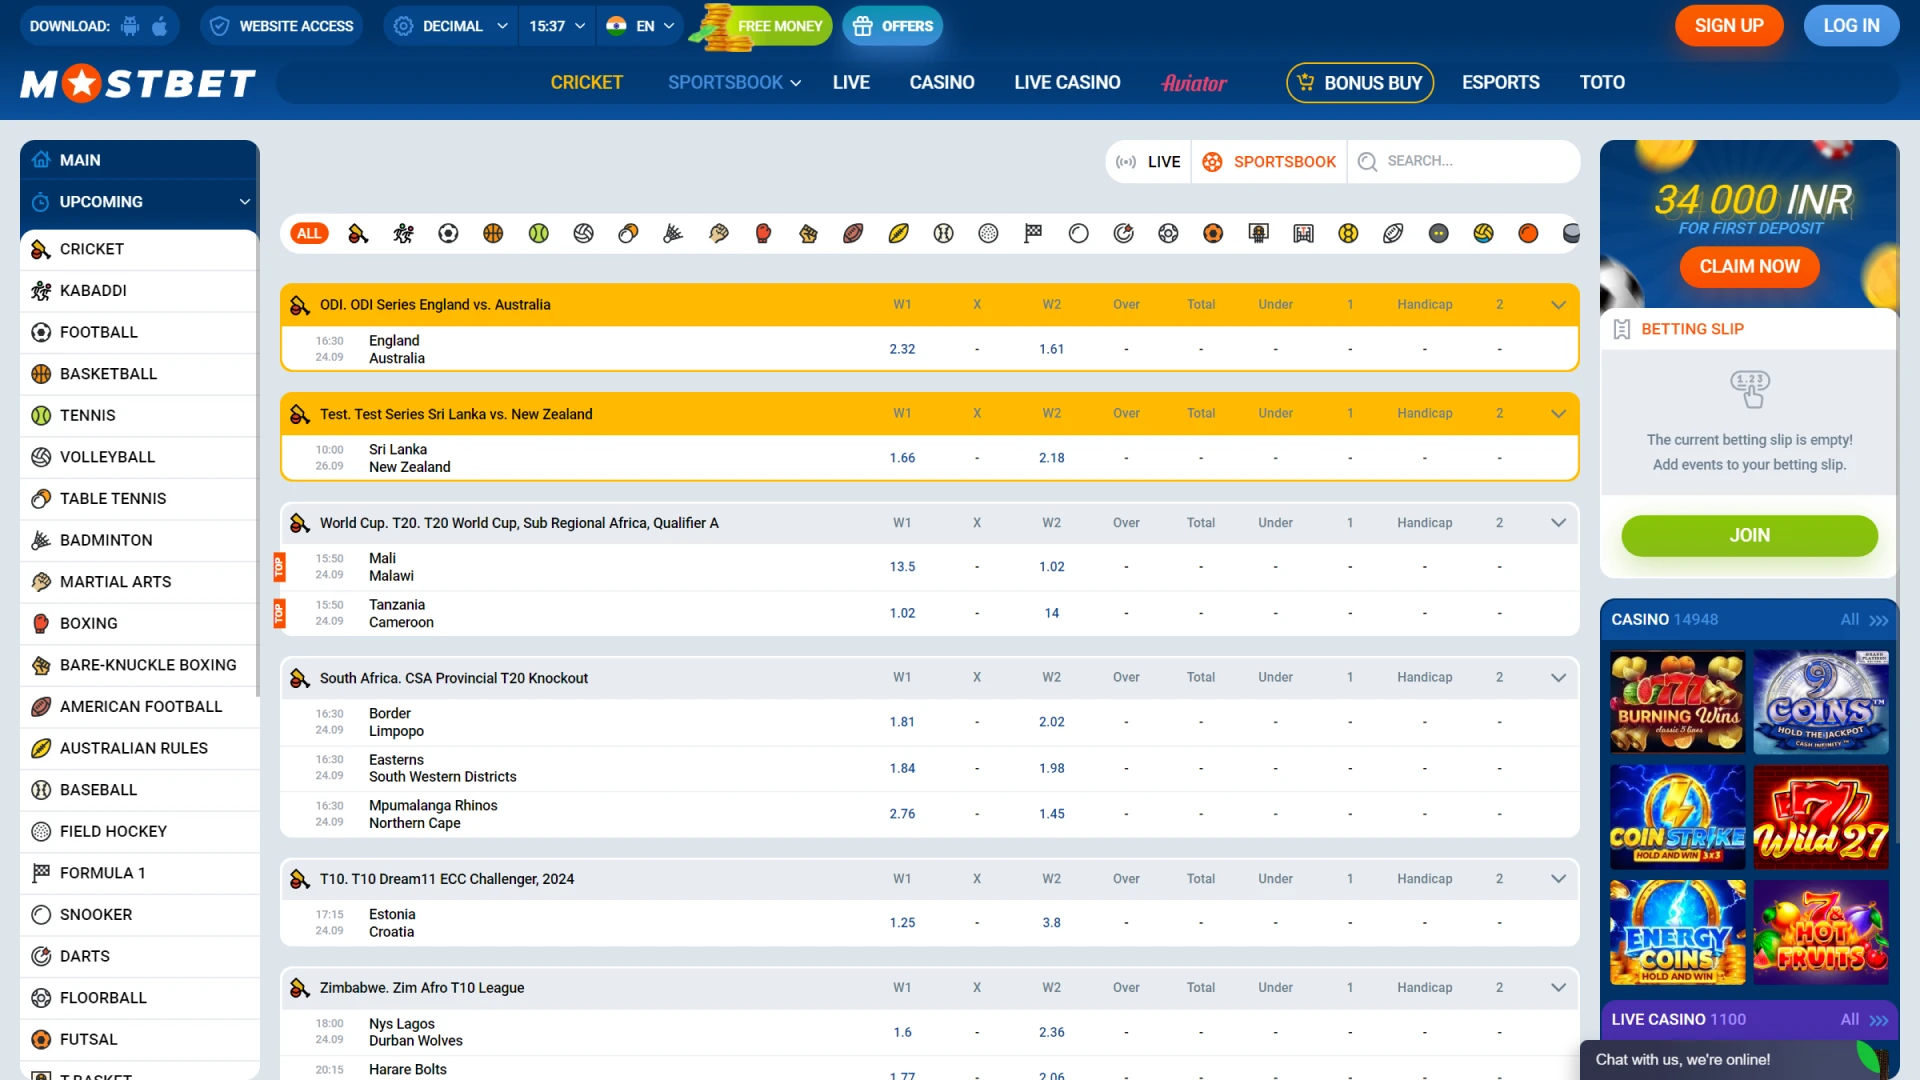
Task: Open the DECIMAL odds format dropdown
Action: (x=451, y=26)
